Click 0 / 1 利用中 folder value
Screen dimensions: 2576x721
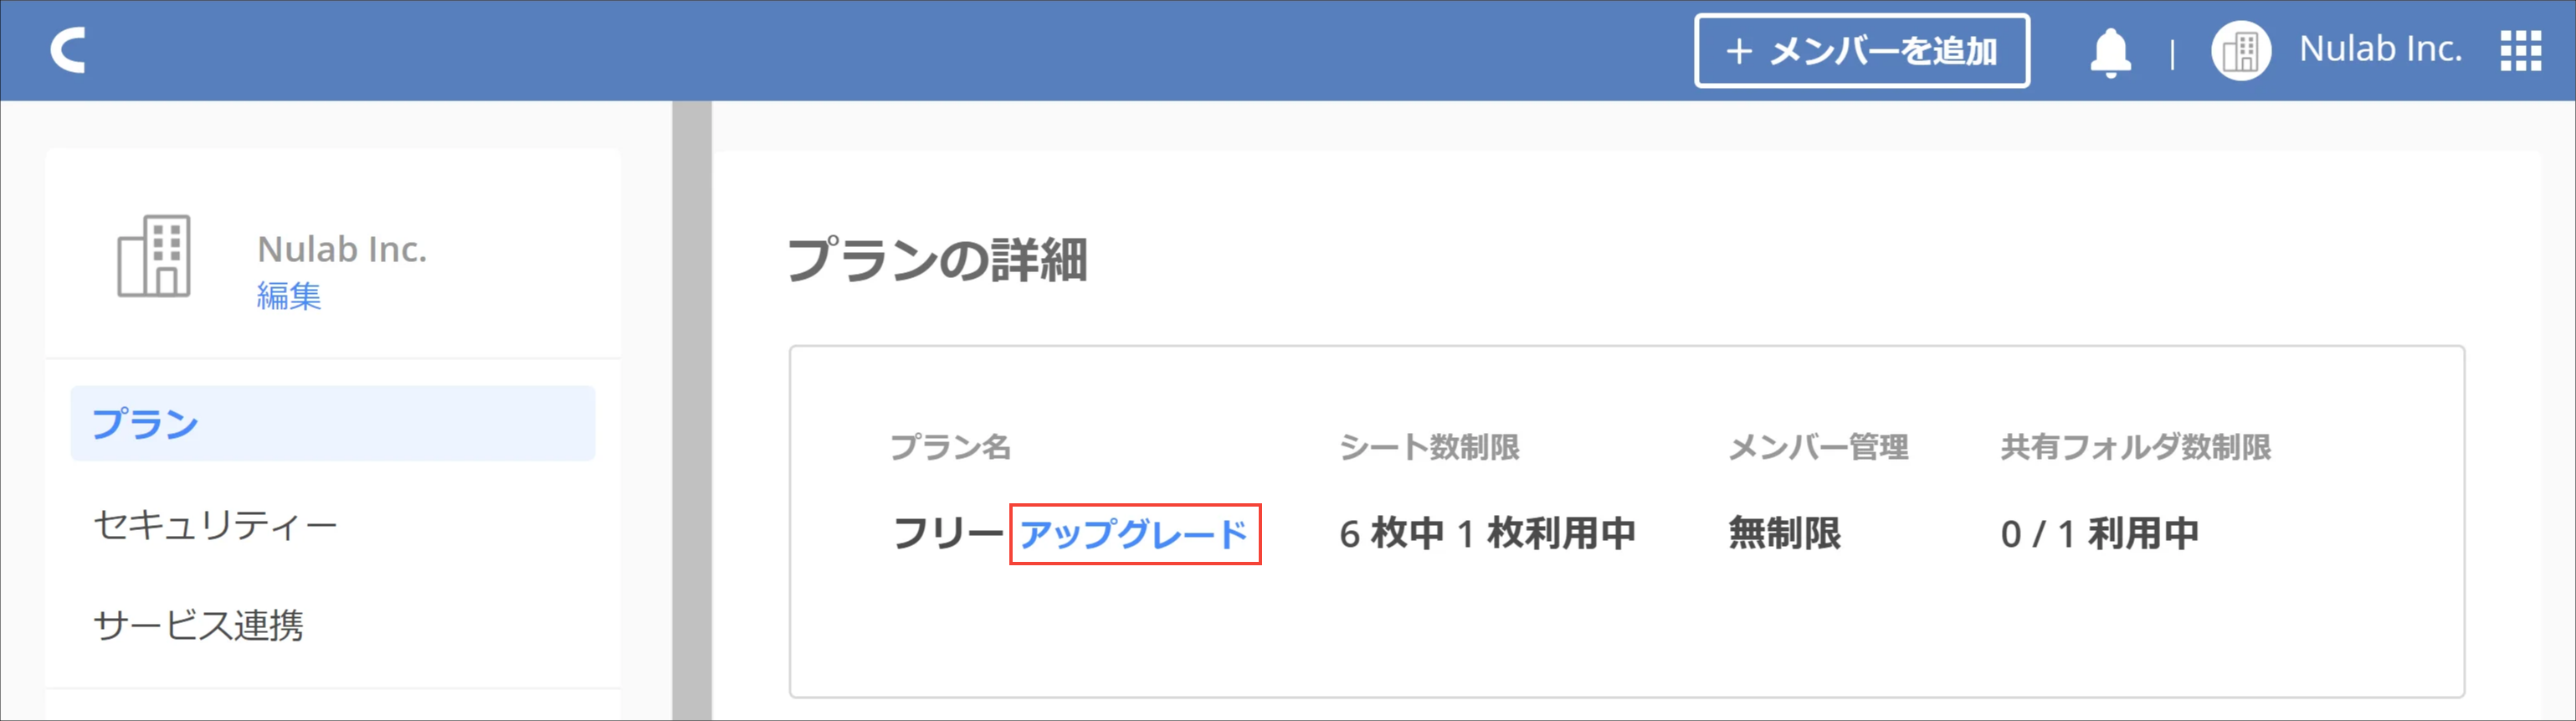2099,533
